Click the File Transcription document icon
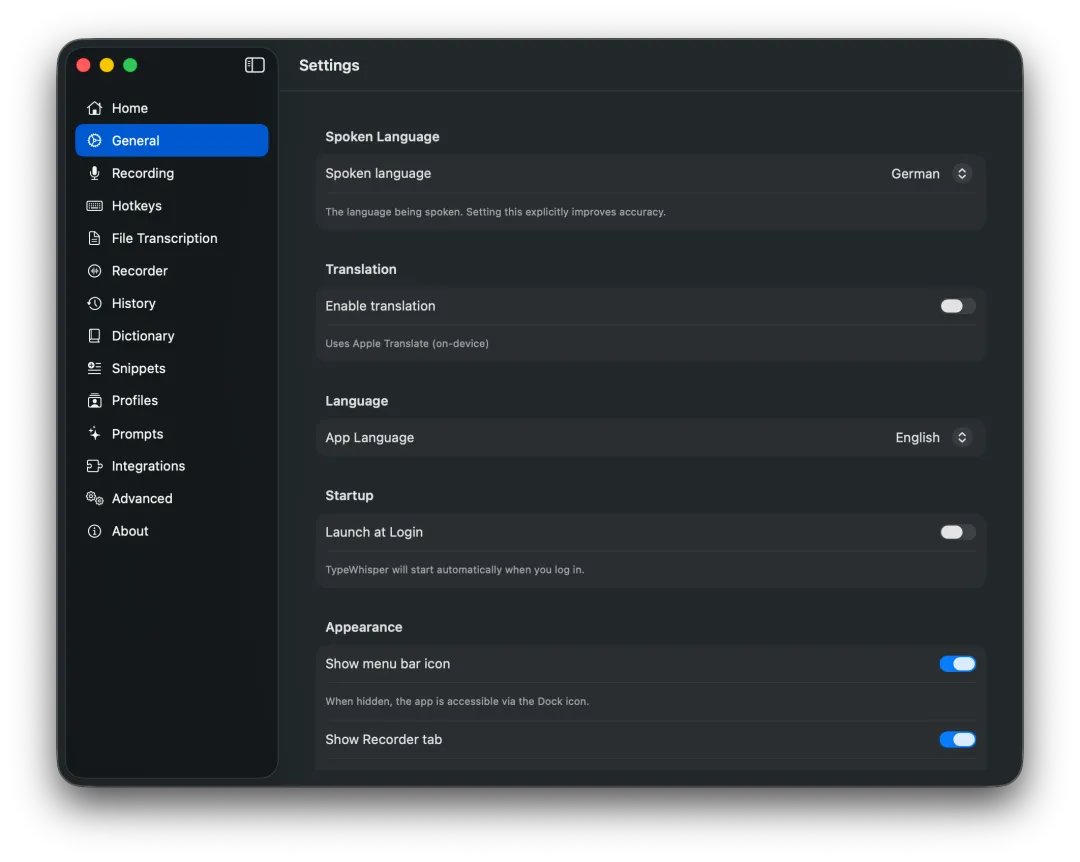 click(94, 238)
